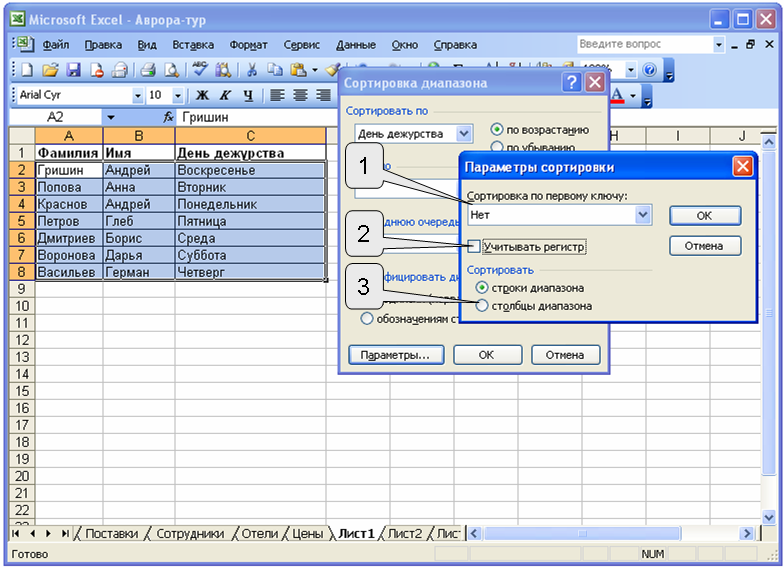Open the Сортировка по первому ключу dropdown
The image size is (784, 568).
tap(642, 214)
